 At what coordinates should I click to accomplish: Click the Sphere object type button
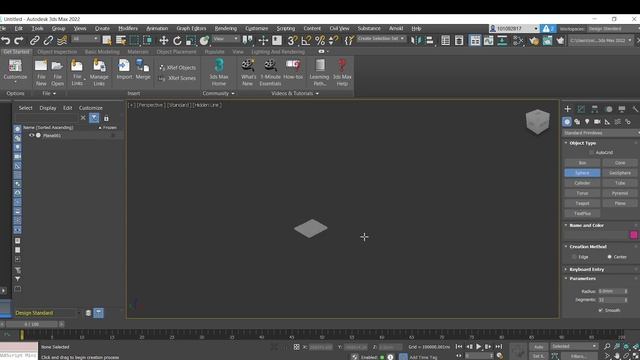582,173
